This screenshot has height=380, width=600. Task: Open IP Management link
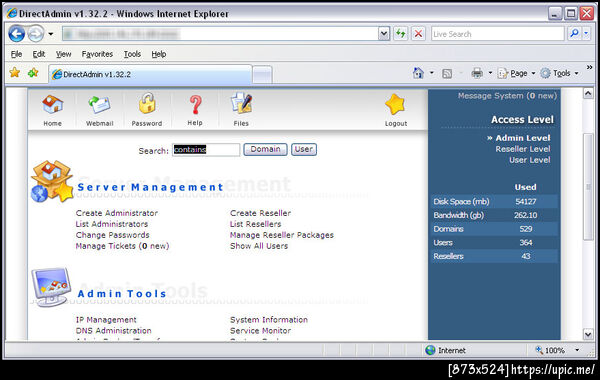[106, 320]
